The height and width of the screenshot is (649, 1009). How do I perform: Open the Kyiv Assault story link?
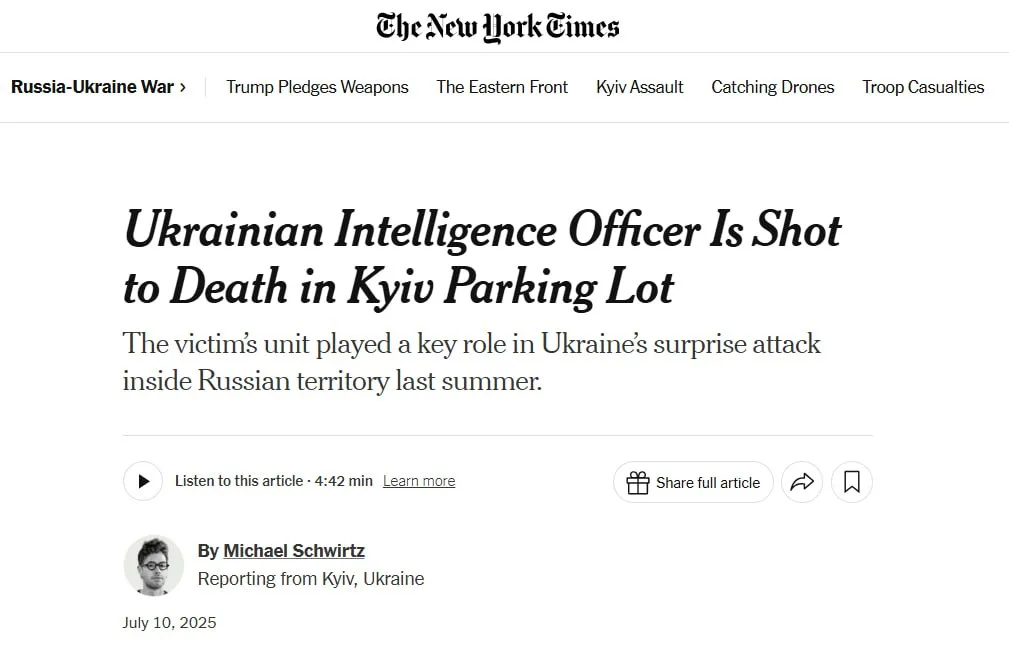(640, 87)
